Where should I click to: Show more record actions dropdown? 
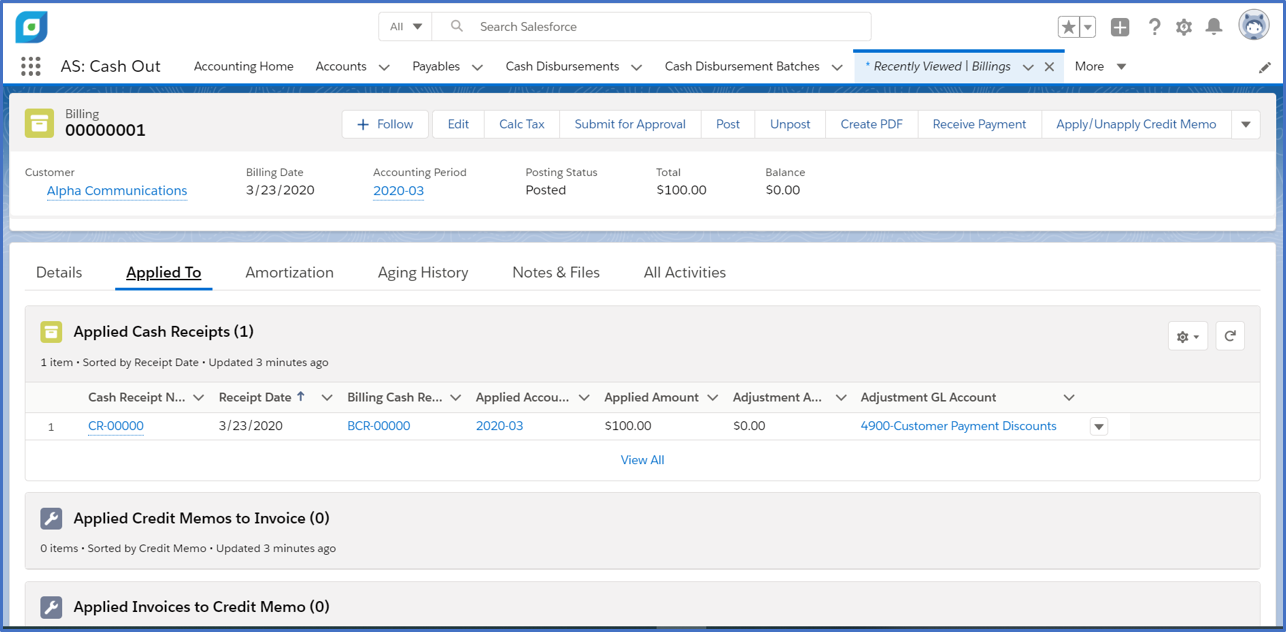[x=1246, y=124]
